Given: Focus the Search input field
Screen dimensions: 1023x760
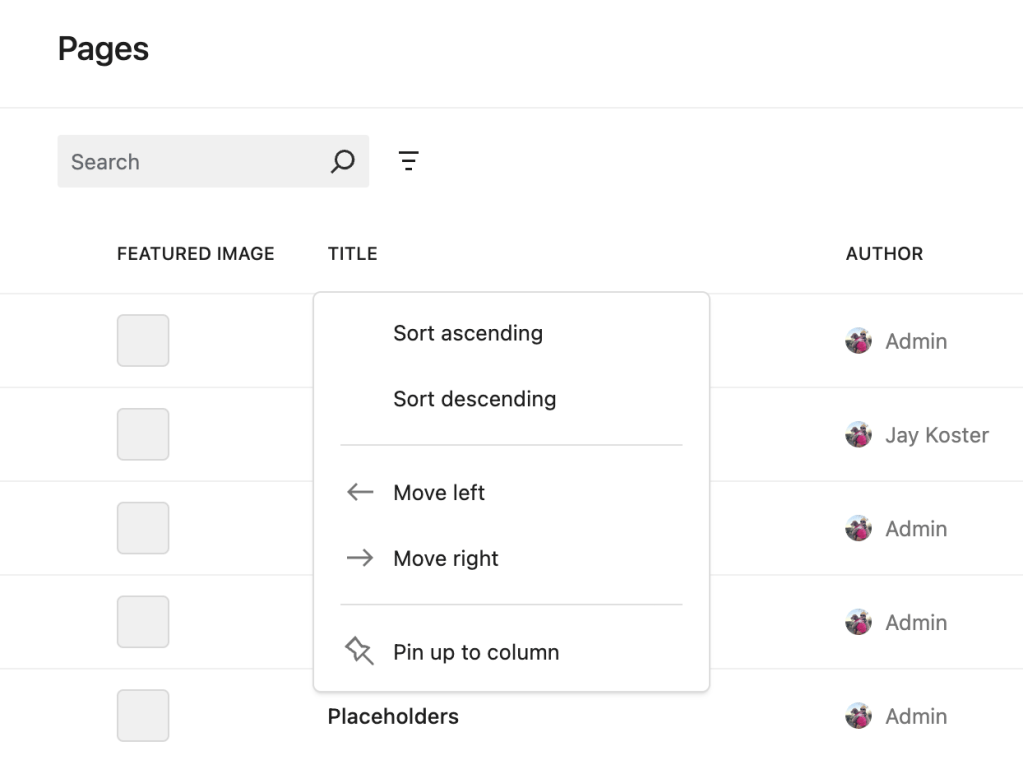Looking at the screenshot, I should (190, 161).
